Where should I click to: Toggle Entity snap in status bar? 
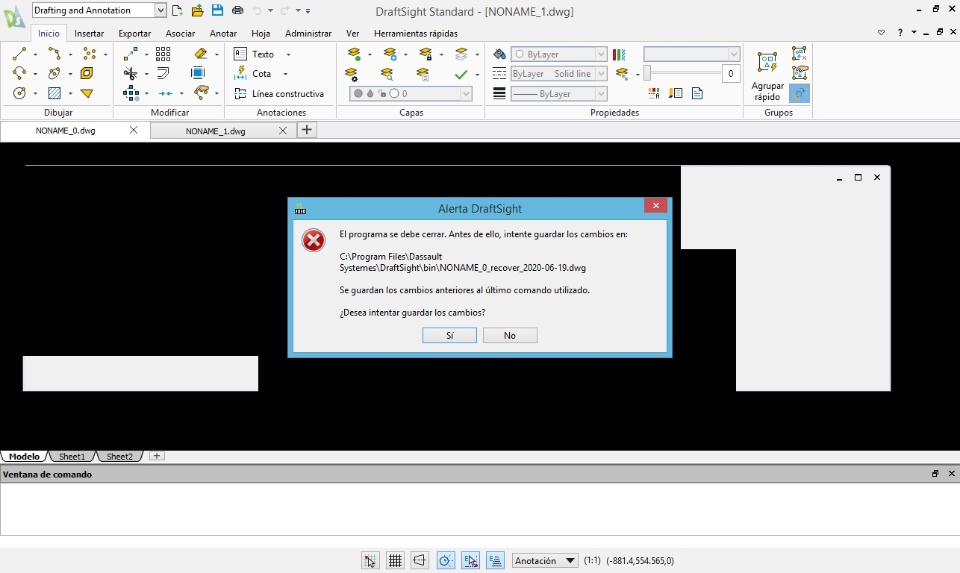pyautogui.click(x=470, y=560)
